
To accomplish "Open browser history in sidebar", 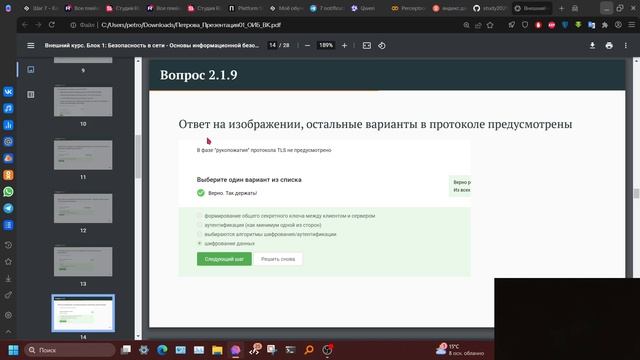I will click(8, 245).
